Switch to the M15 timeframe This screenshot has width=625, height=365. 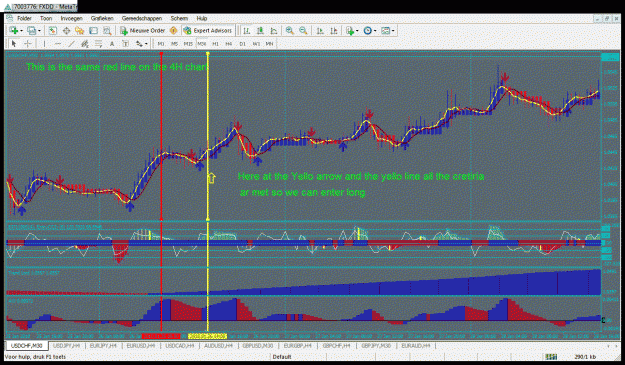point(188,44)
